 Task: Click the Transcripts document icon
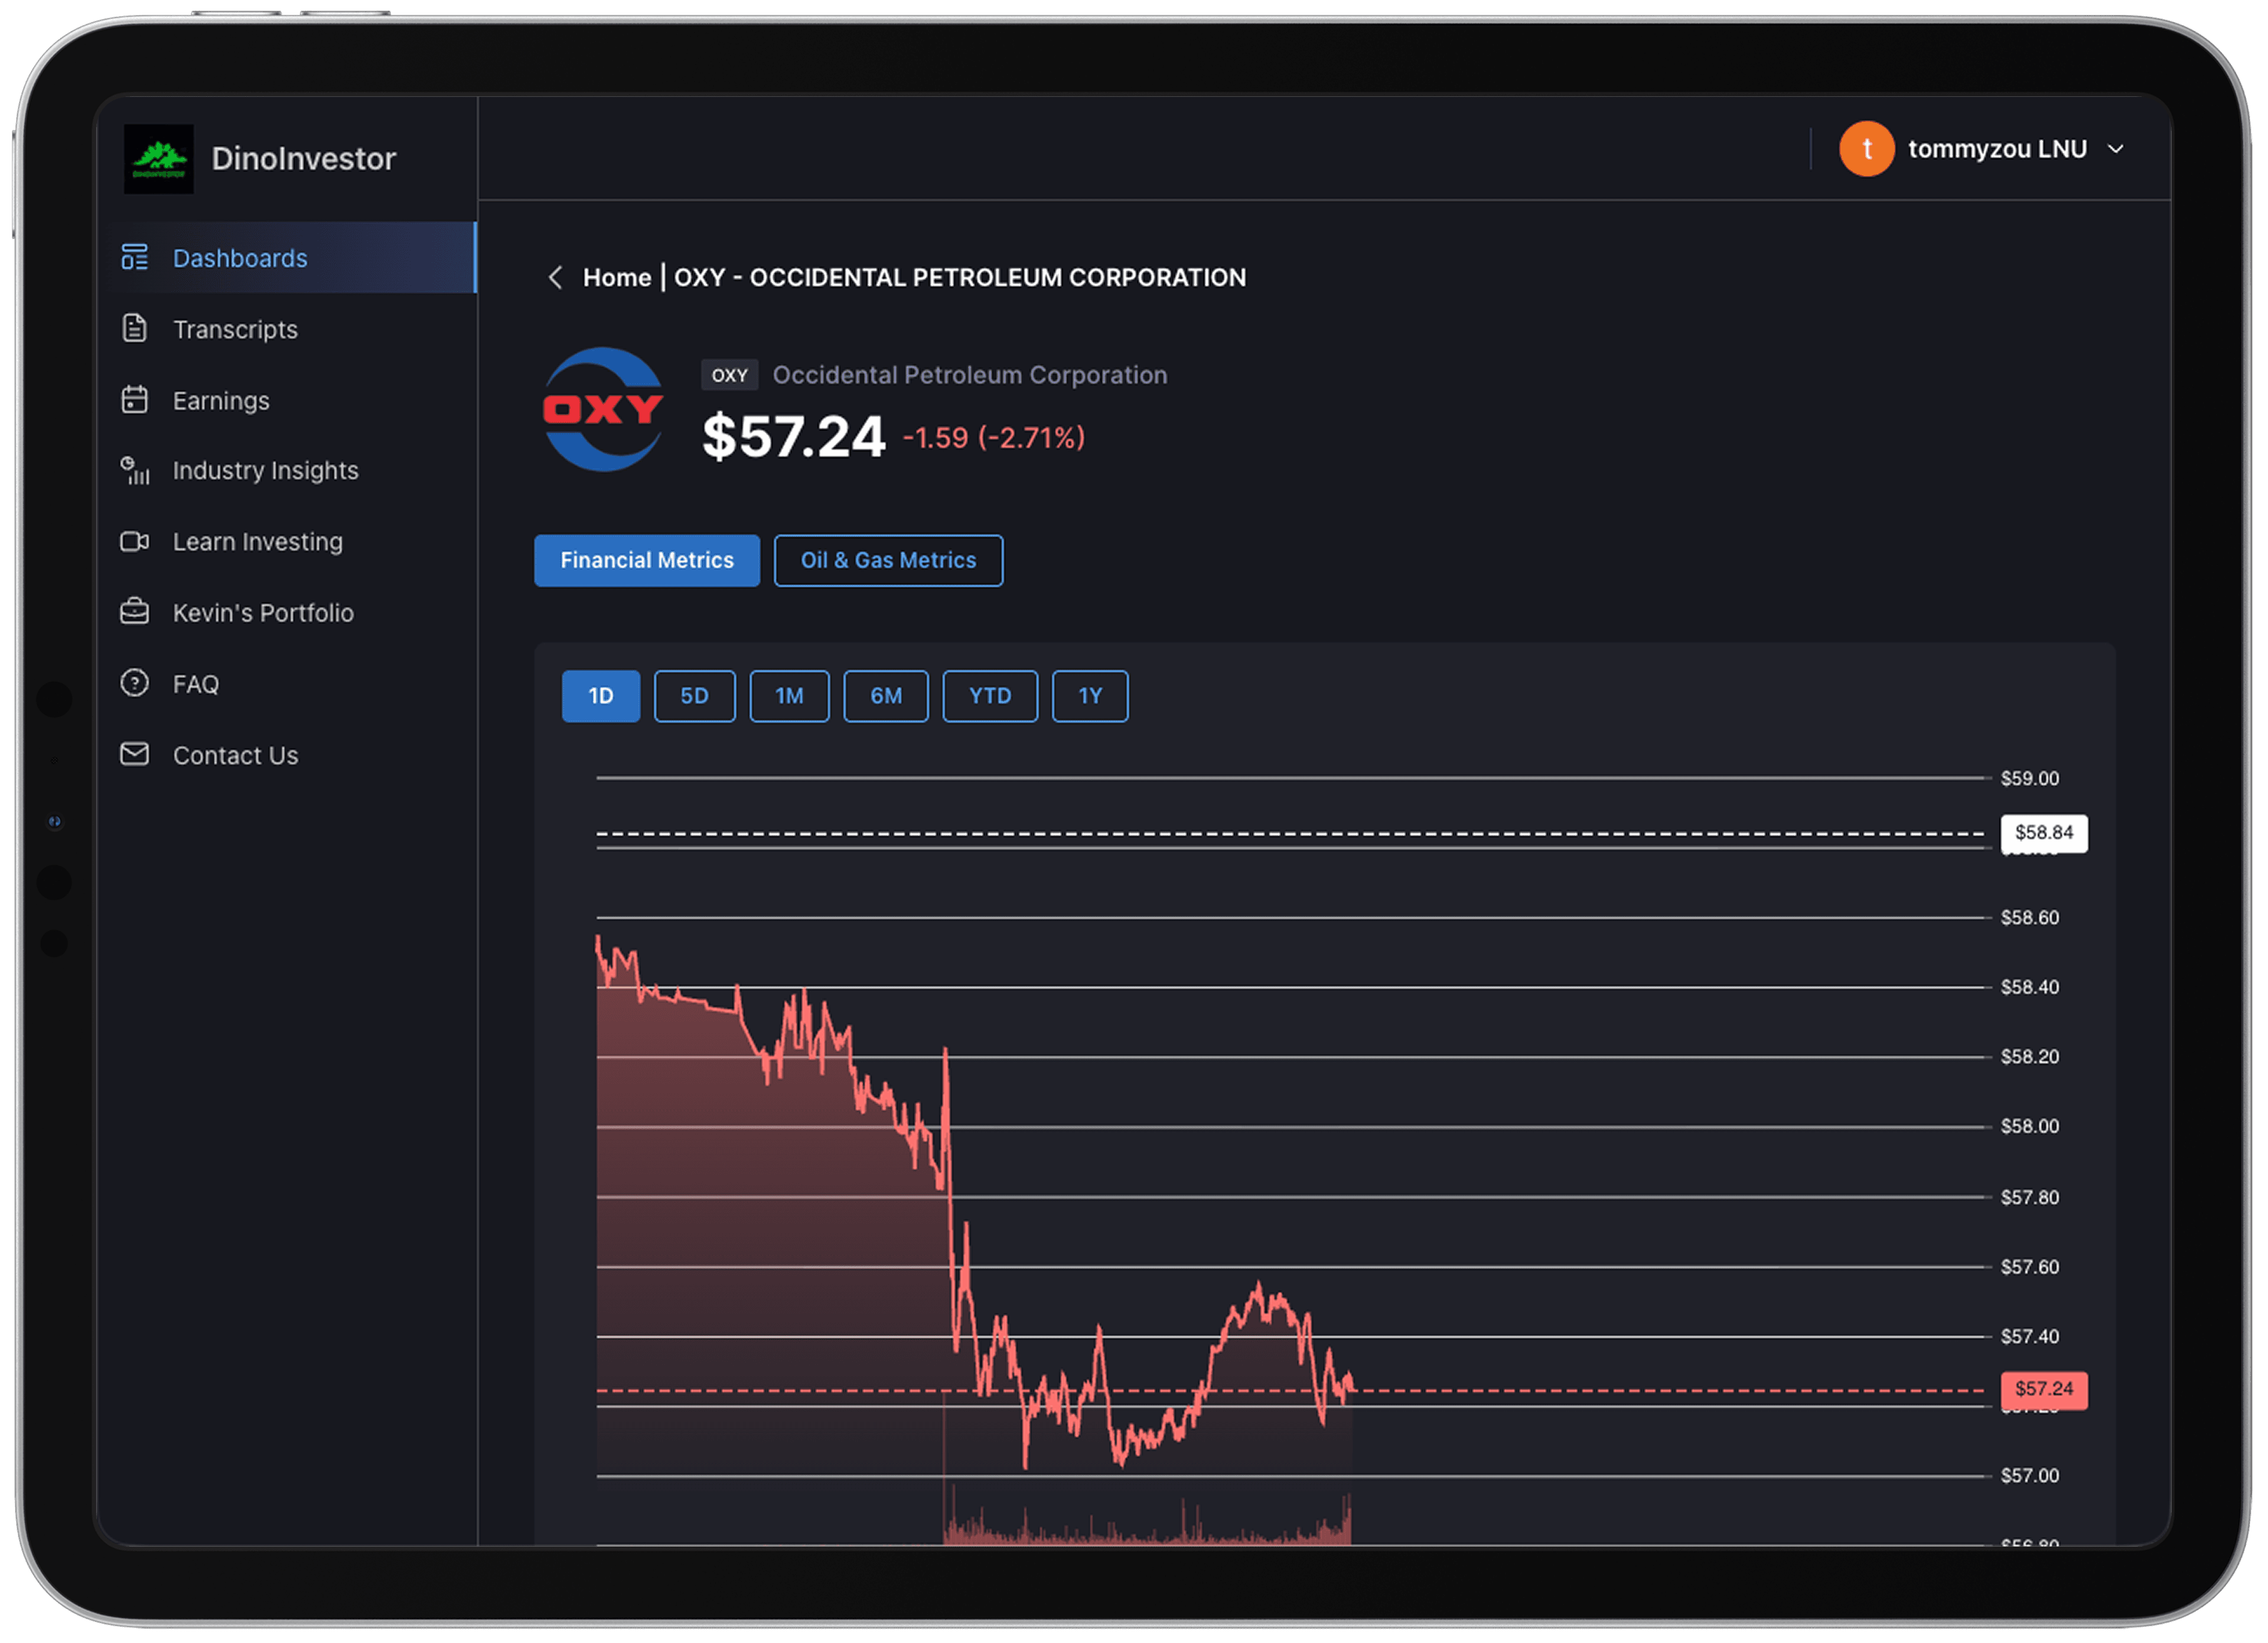[134, 328]
